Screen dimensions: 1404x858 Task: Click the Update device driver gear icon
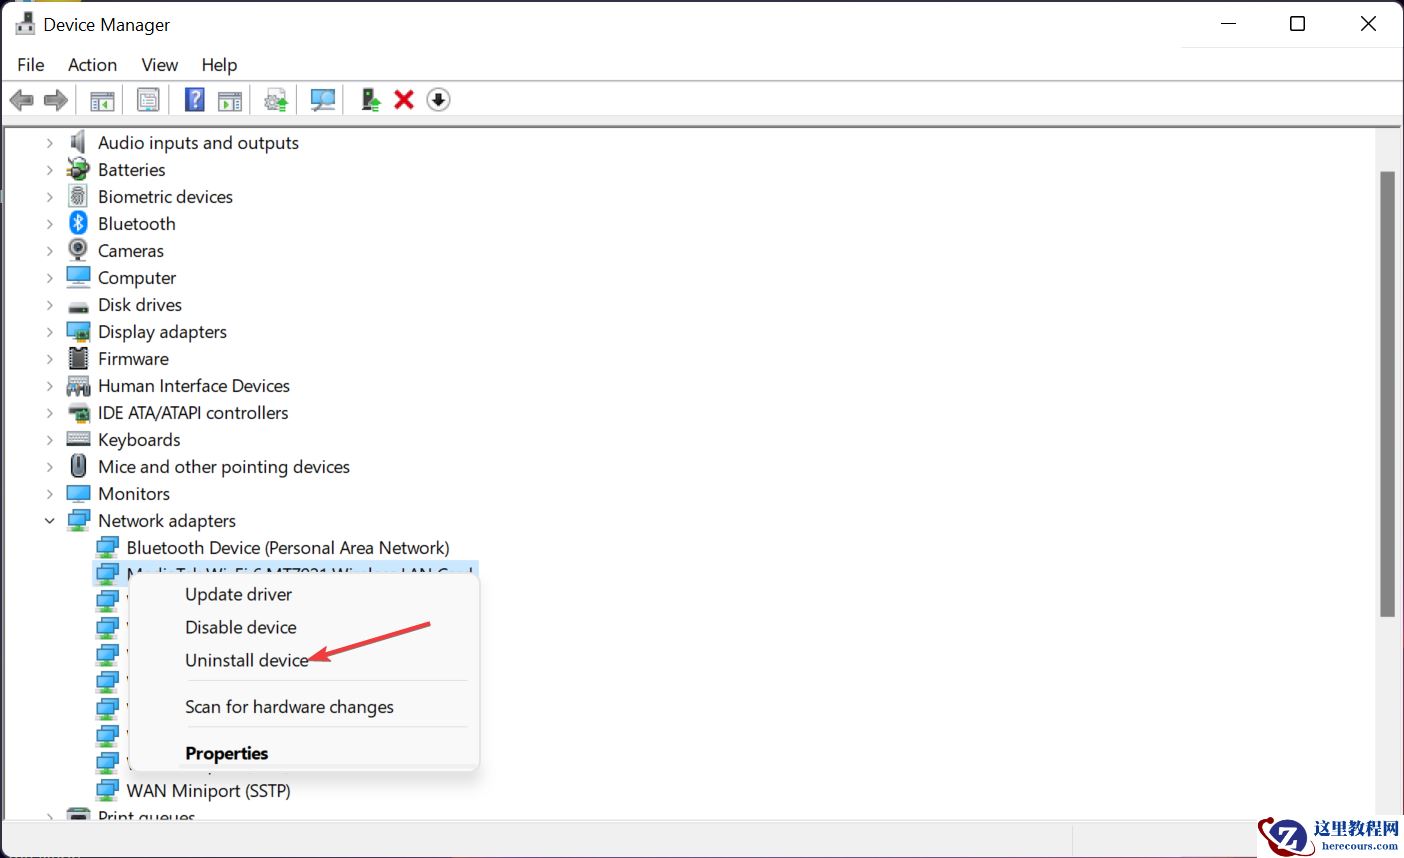[x=276, y=100]
